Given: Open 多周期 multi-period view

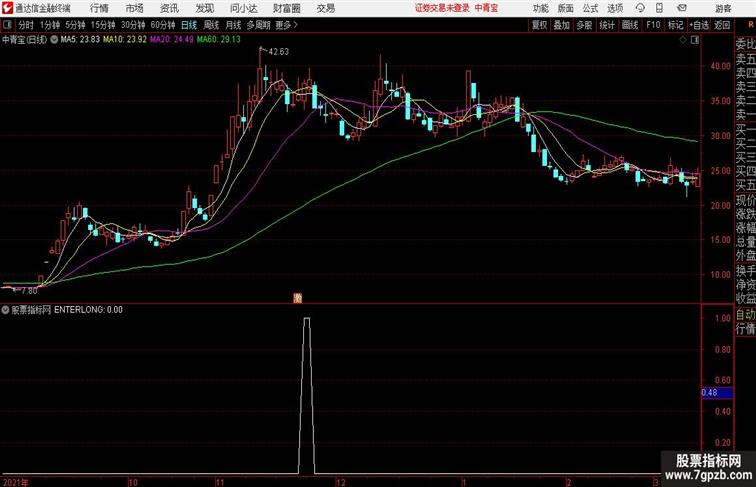Looking at the screenshot, I should (x=258, y=25).
